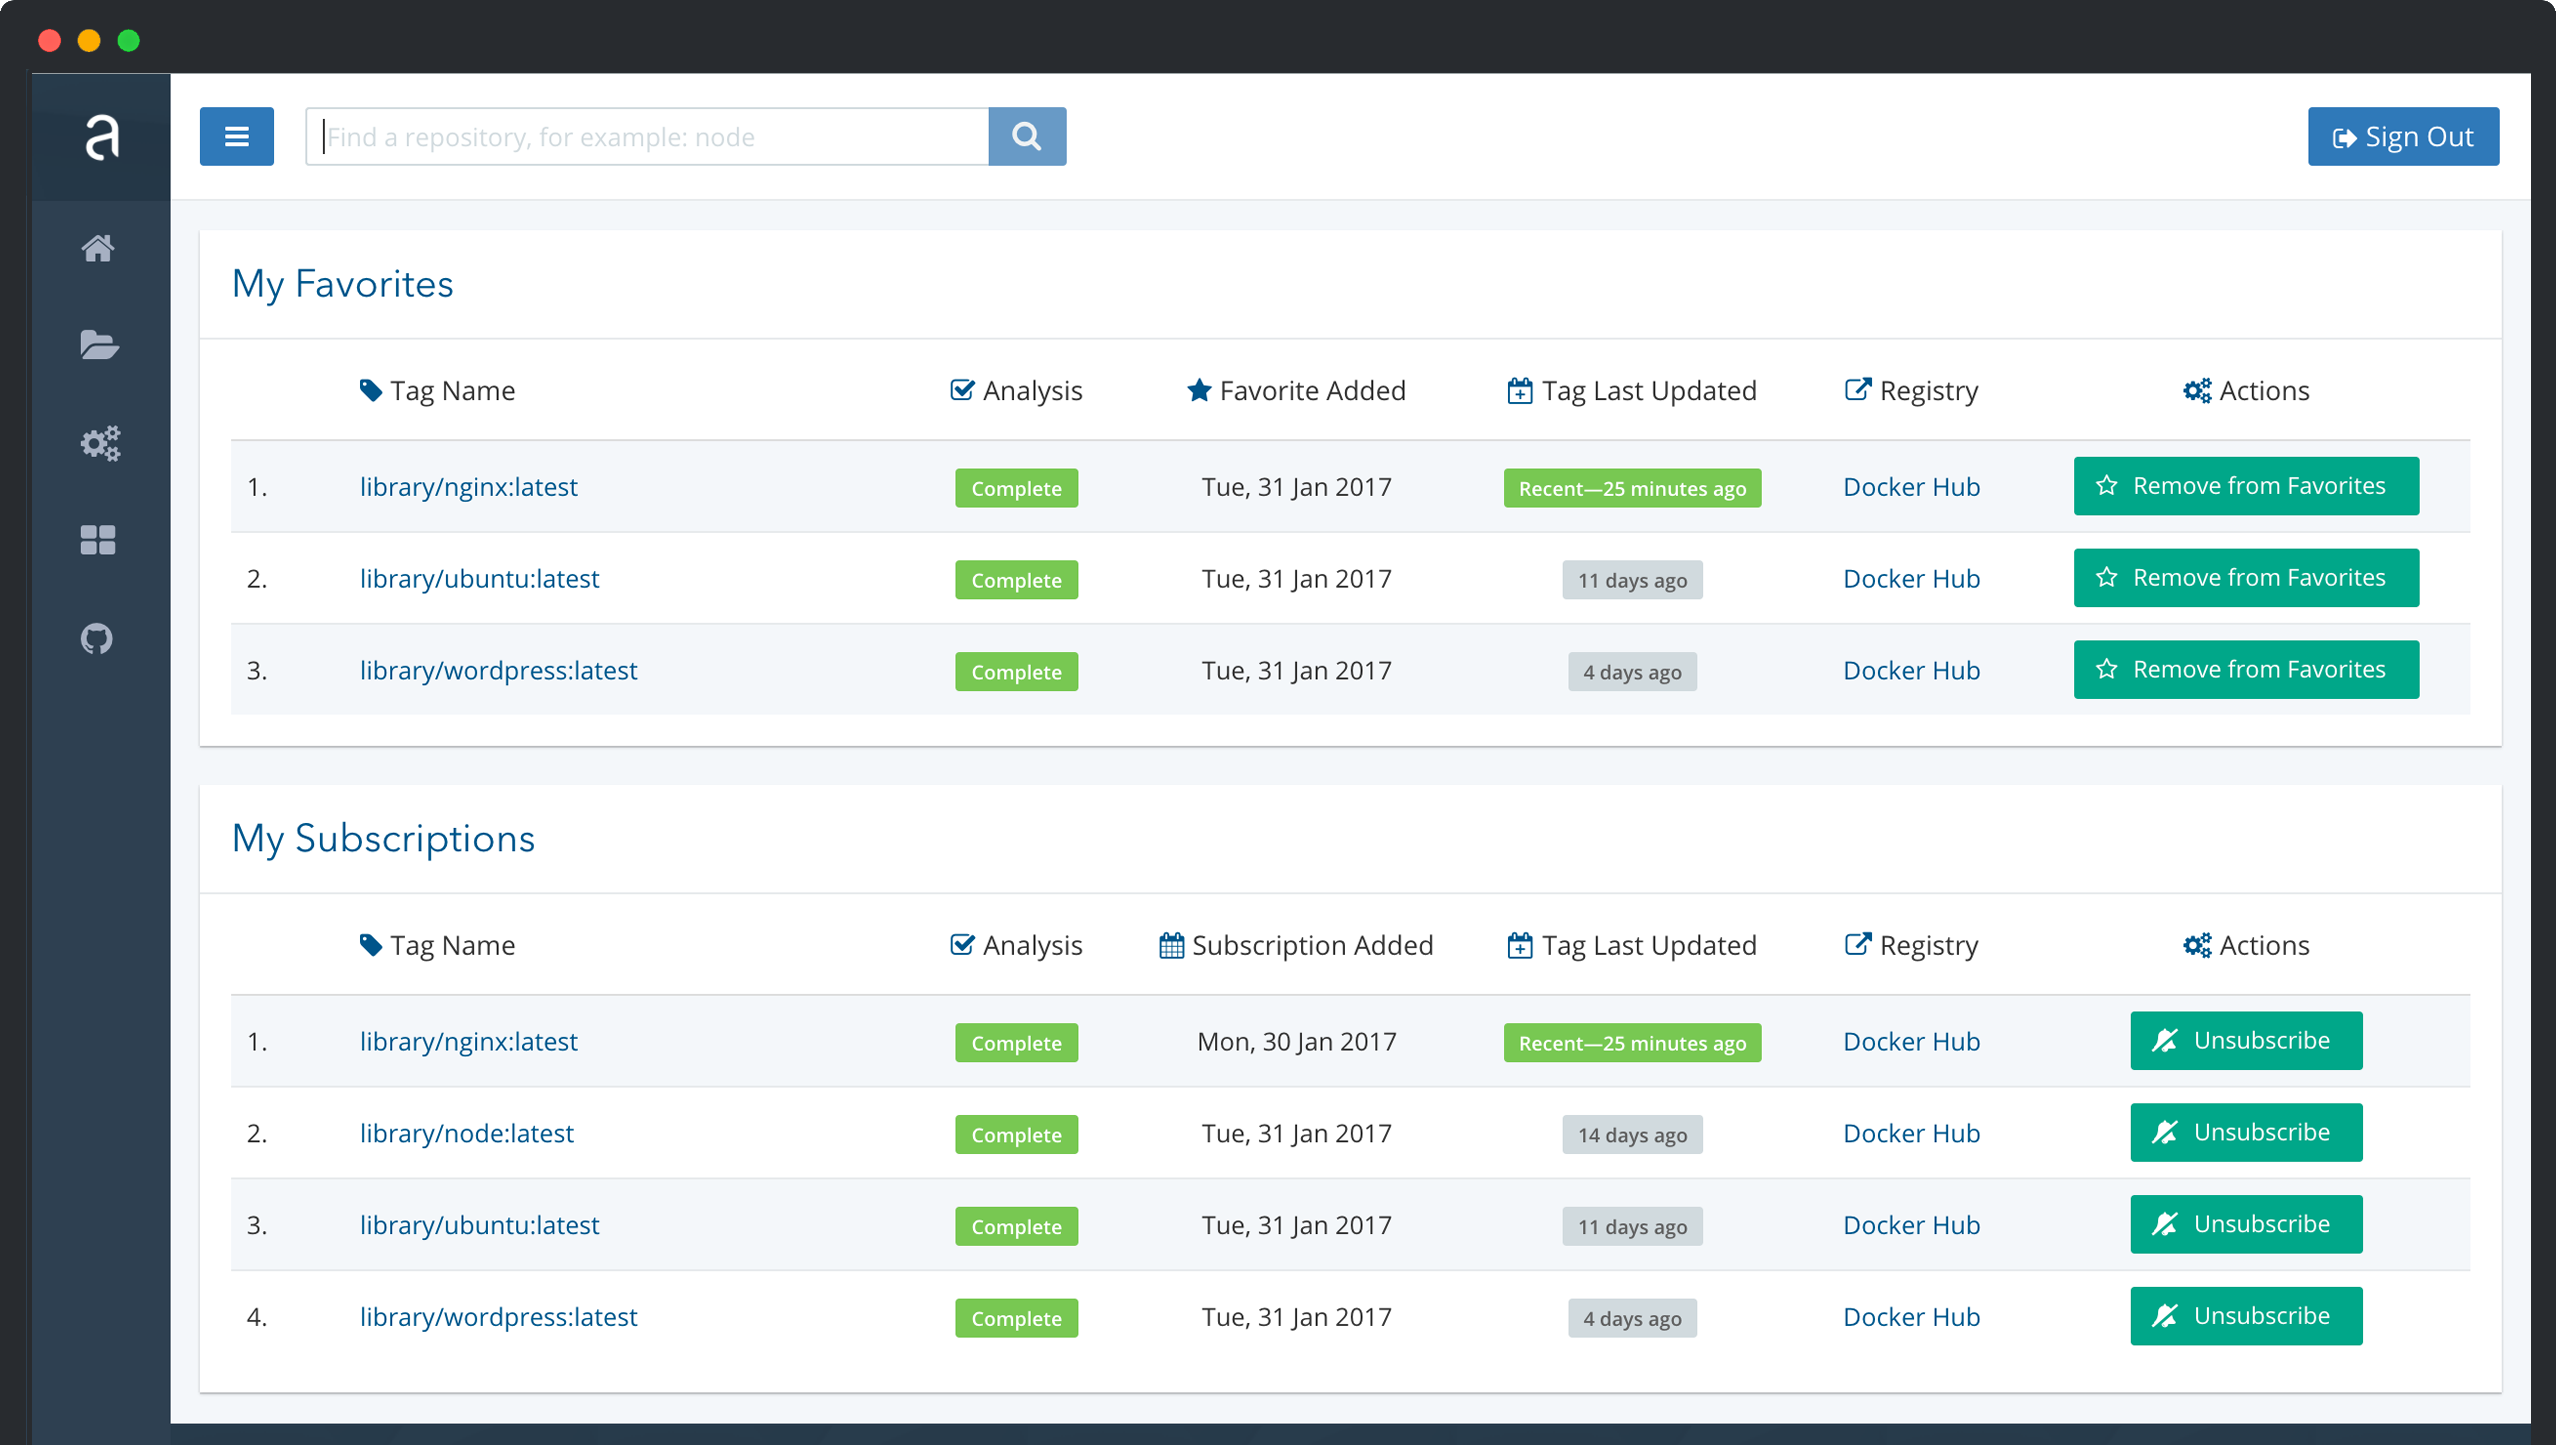Unsubscribe from library/node:latest
This screenshot has height=1445, width=2556.
pyautogui.click(x=2246, y=1133)
